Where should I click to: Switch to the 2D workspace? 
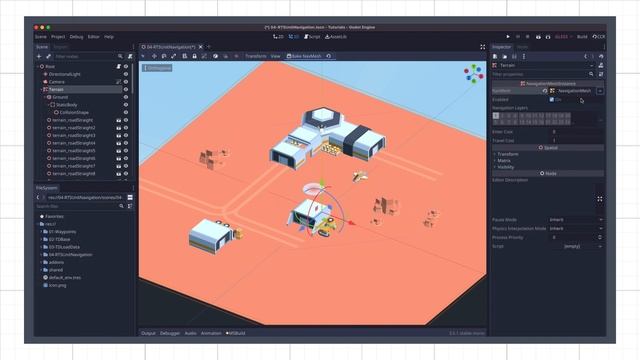[x=278, y=37]
